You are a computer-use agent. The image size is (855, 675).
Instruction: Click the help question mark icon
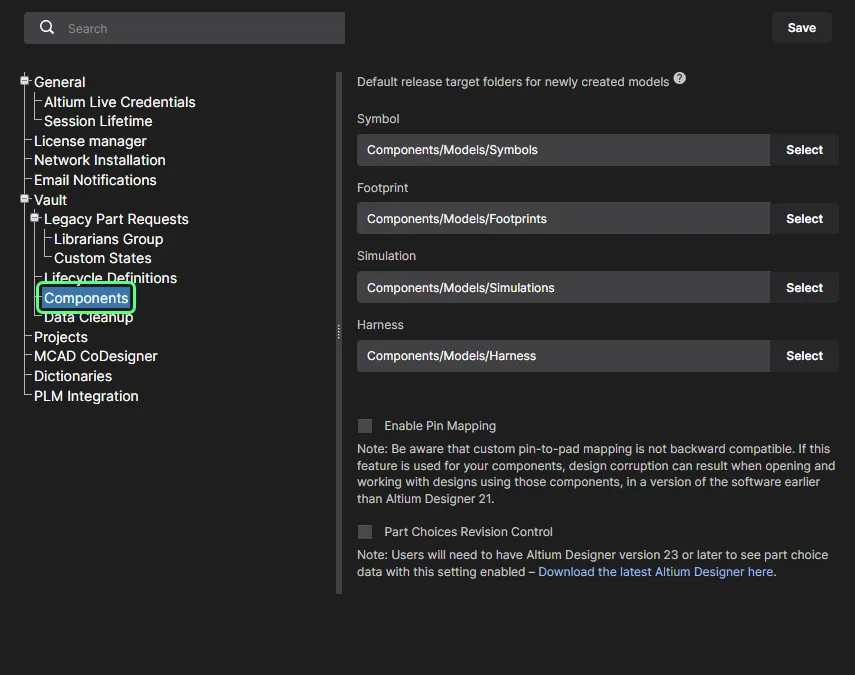[680, 79]
